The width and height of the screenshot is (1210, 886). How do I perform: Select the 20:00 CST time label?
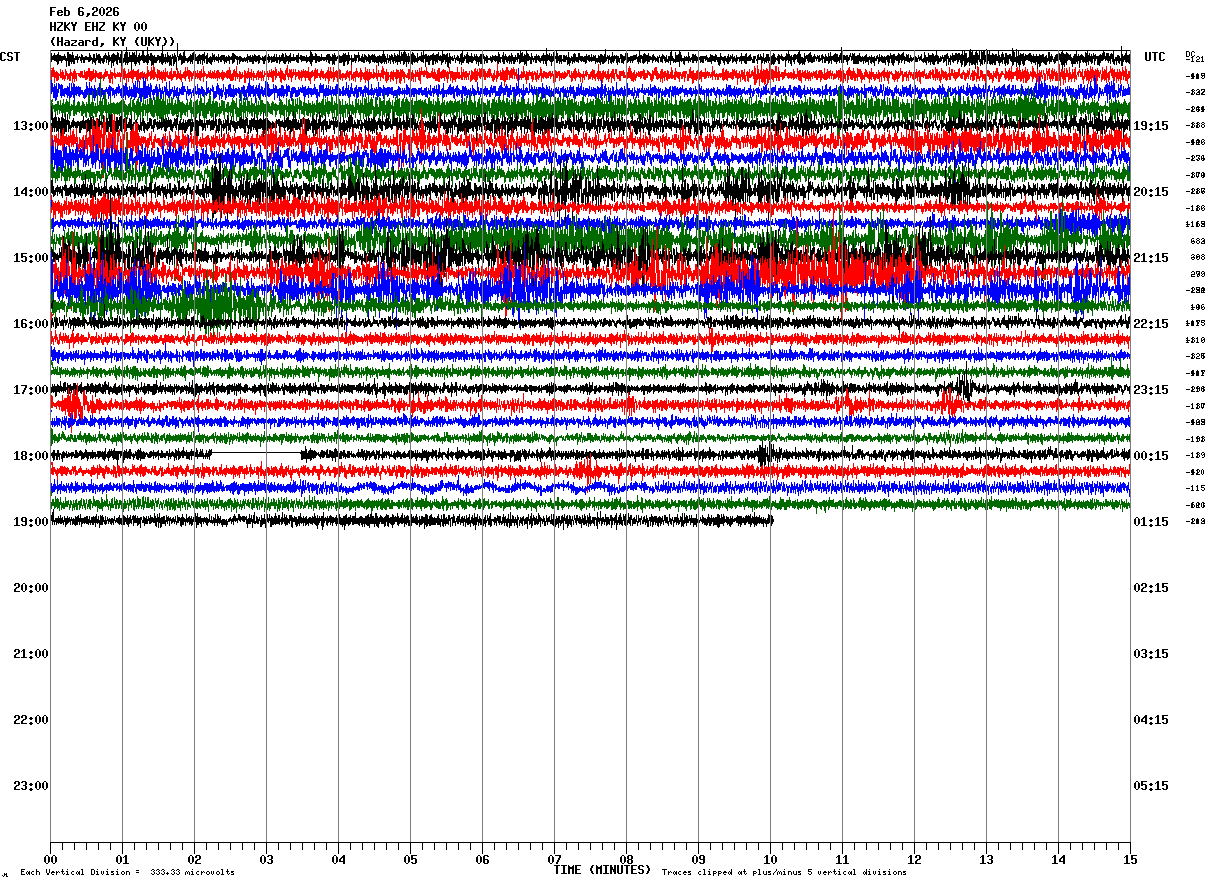click(31, 588)
